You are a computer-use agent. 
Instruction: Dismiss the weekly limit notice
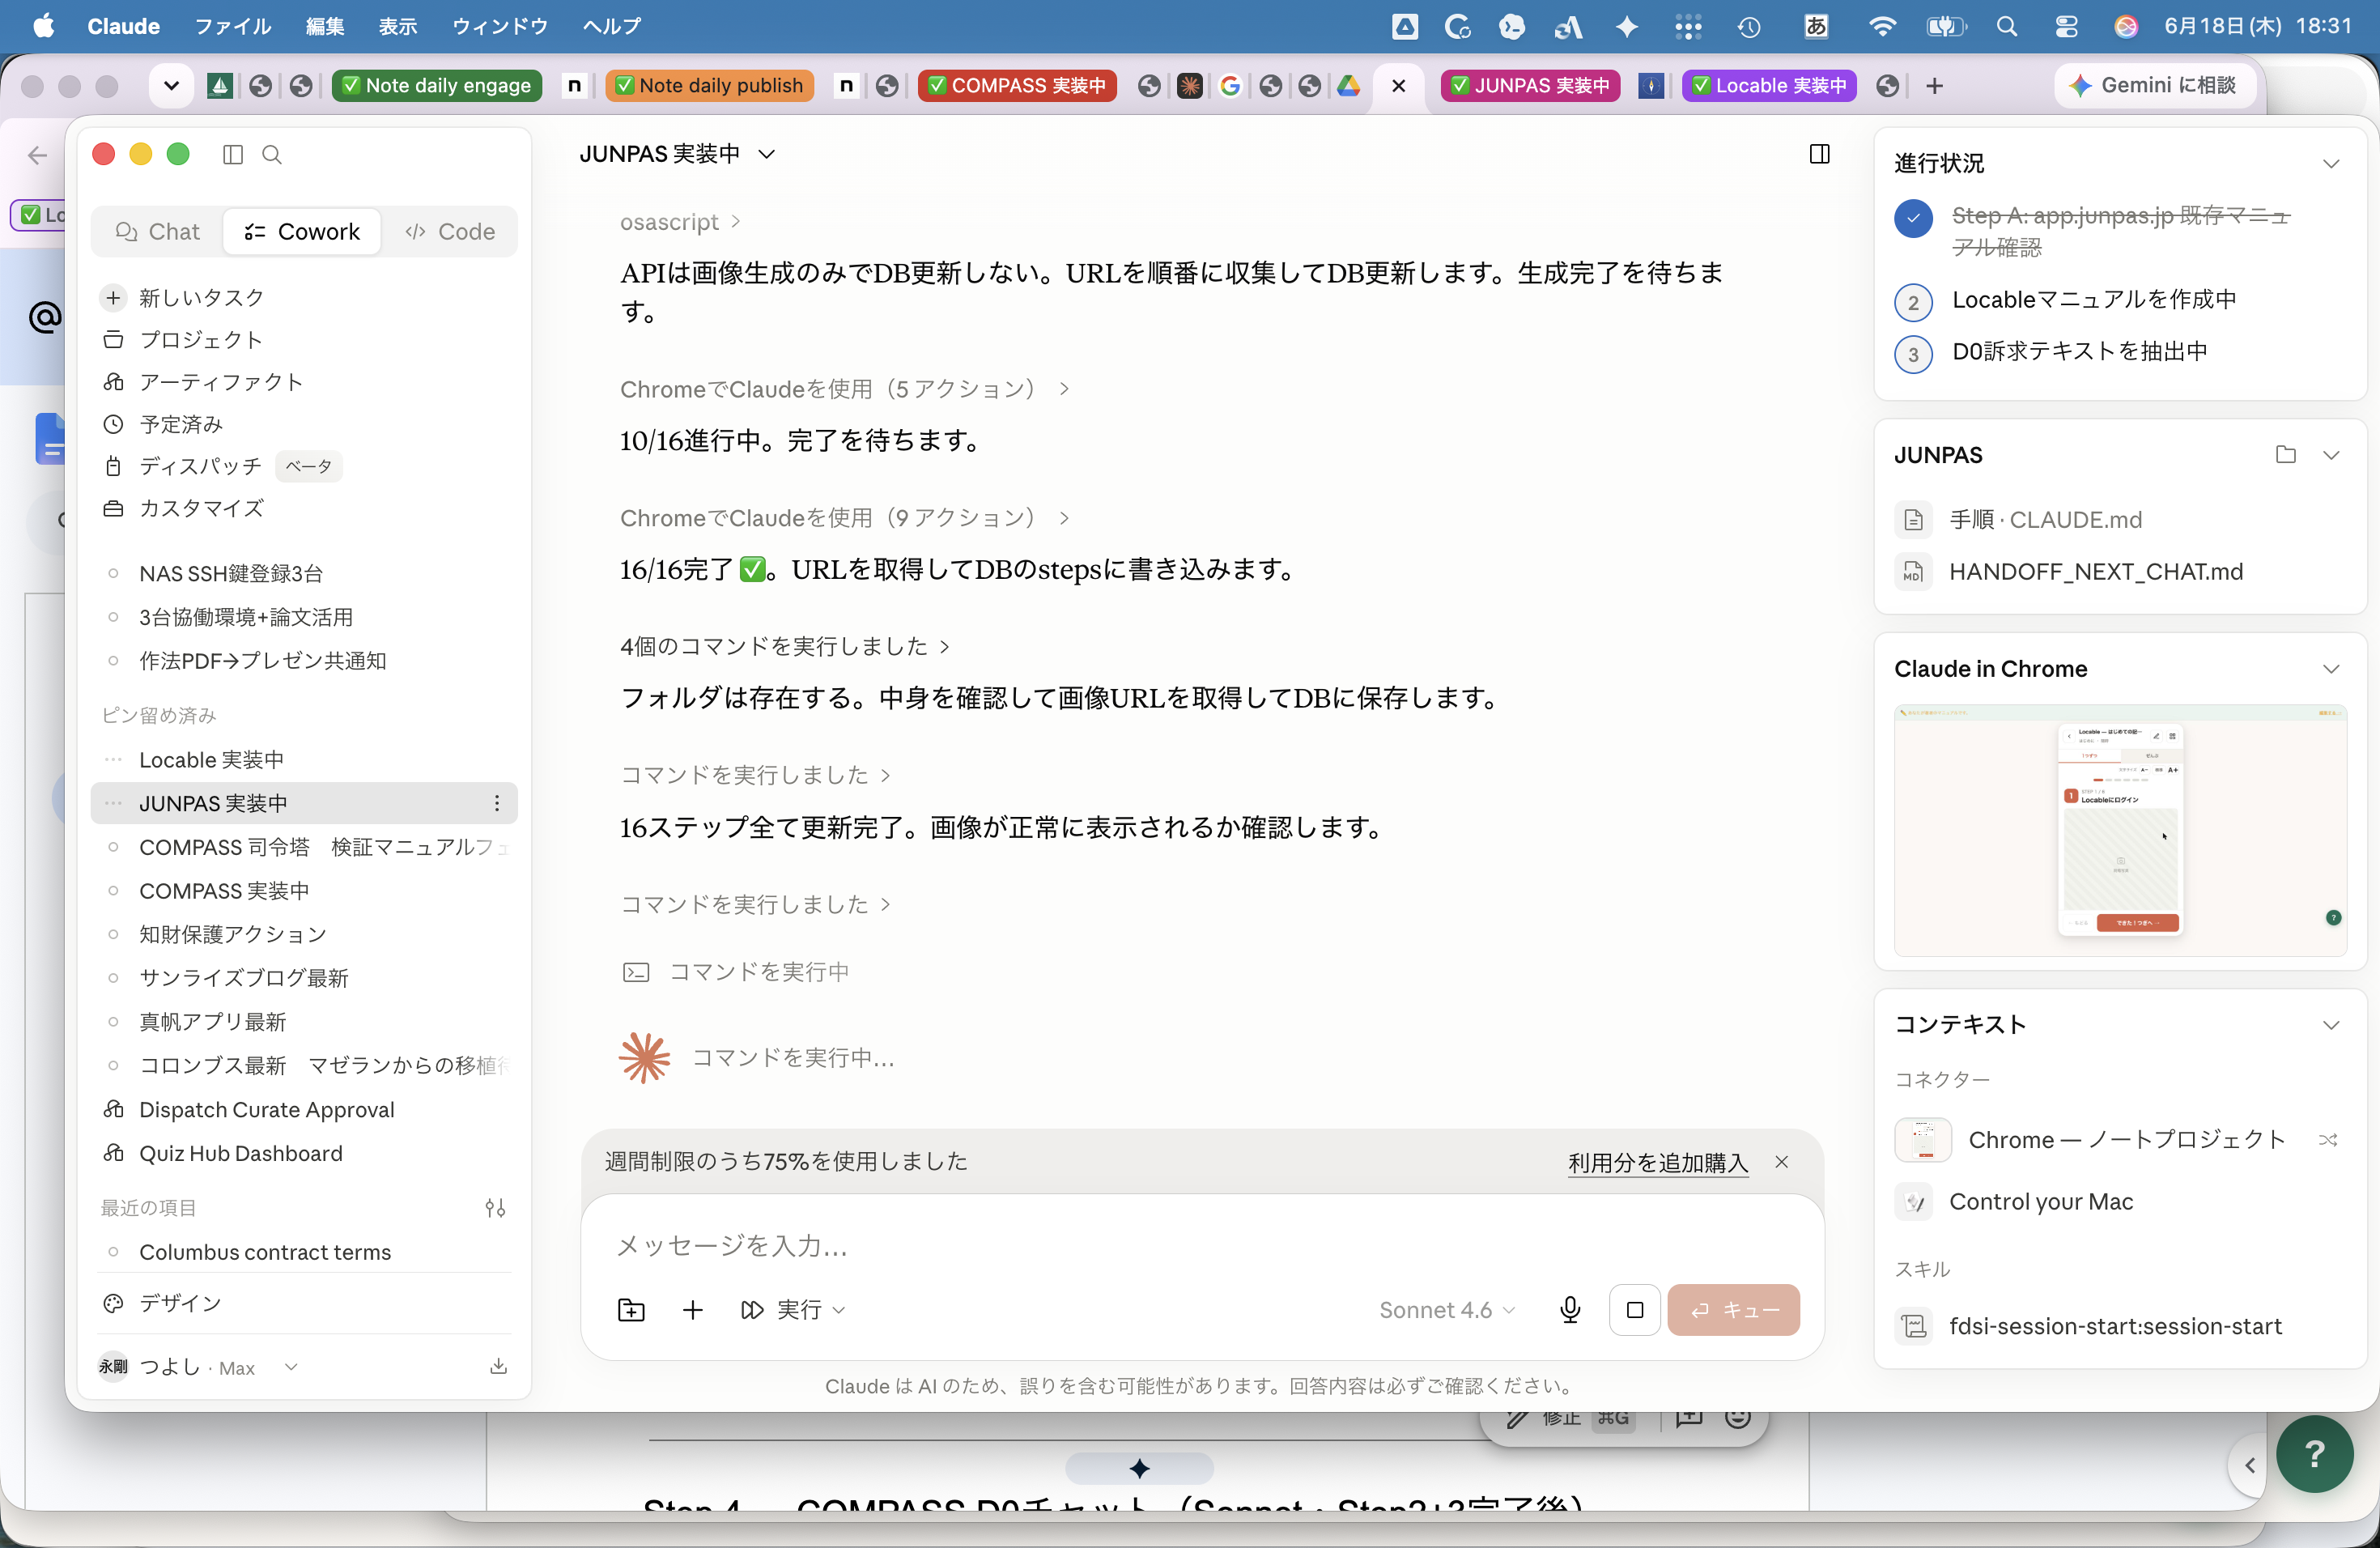(x=1781, y=1162)
